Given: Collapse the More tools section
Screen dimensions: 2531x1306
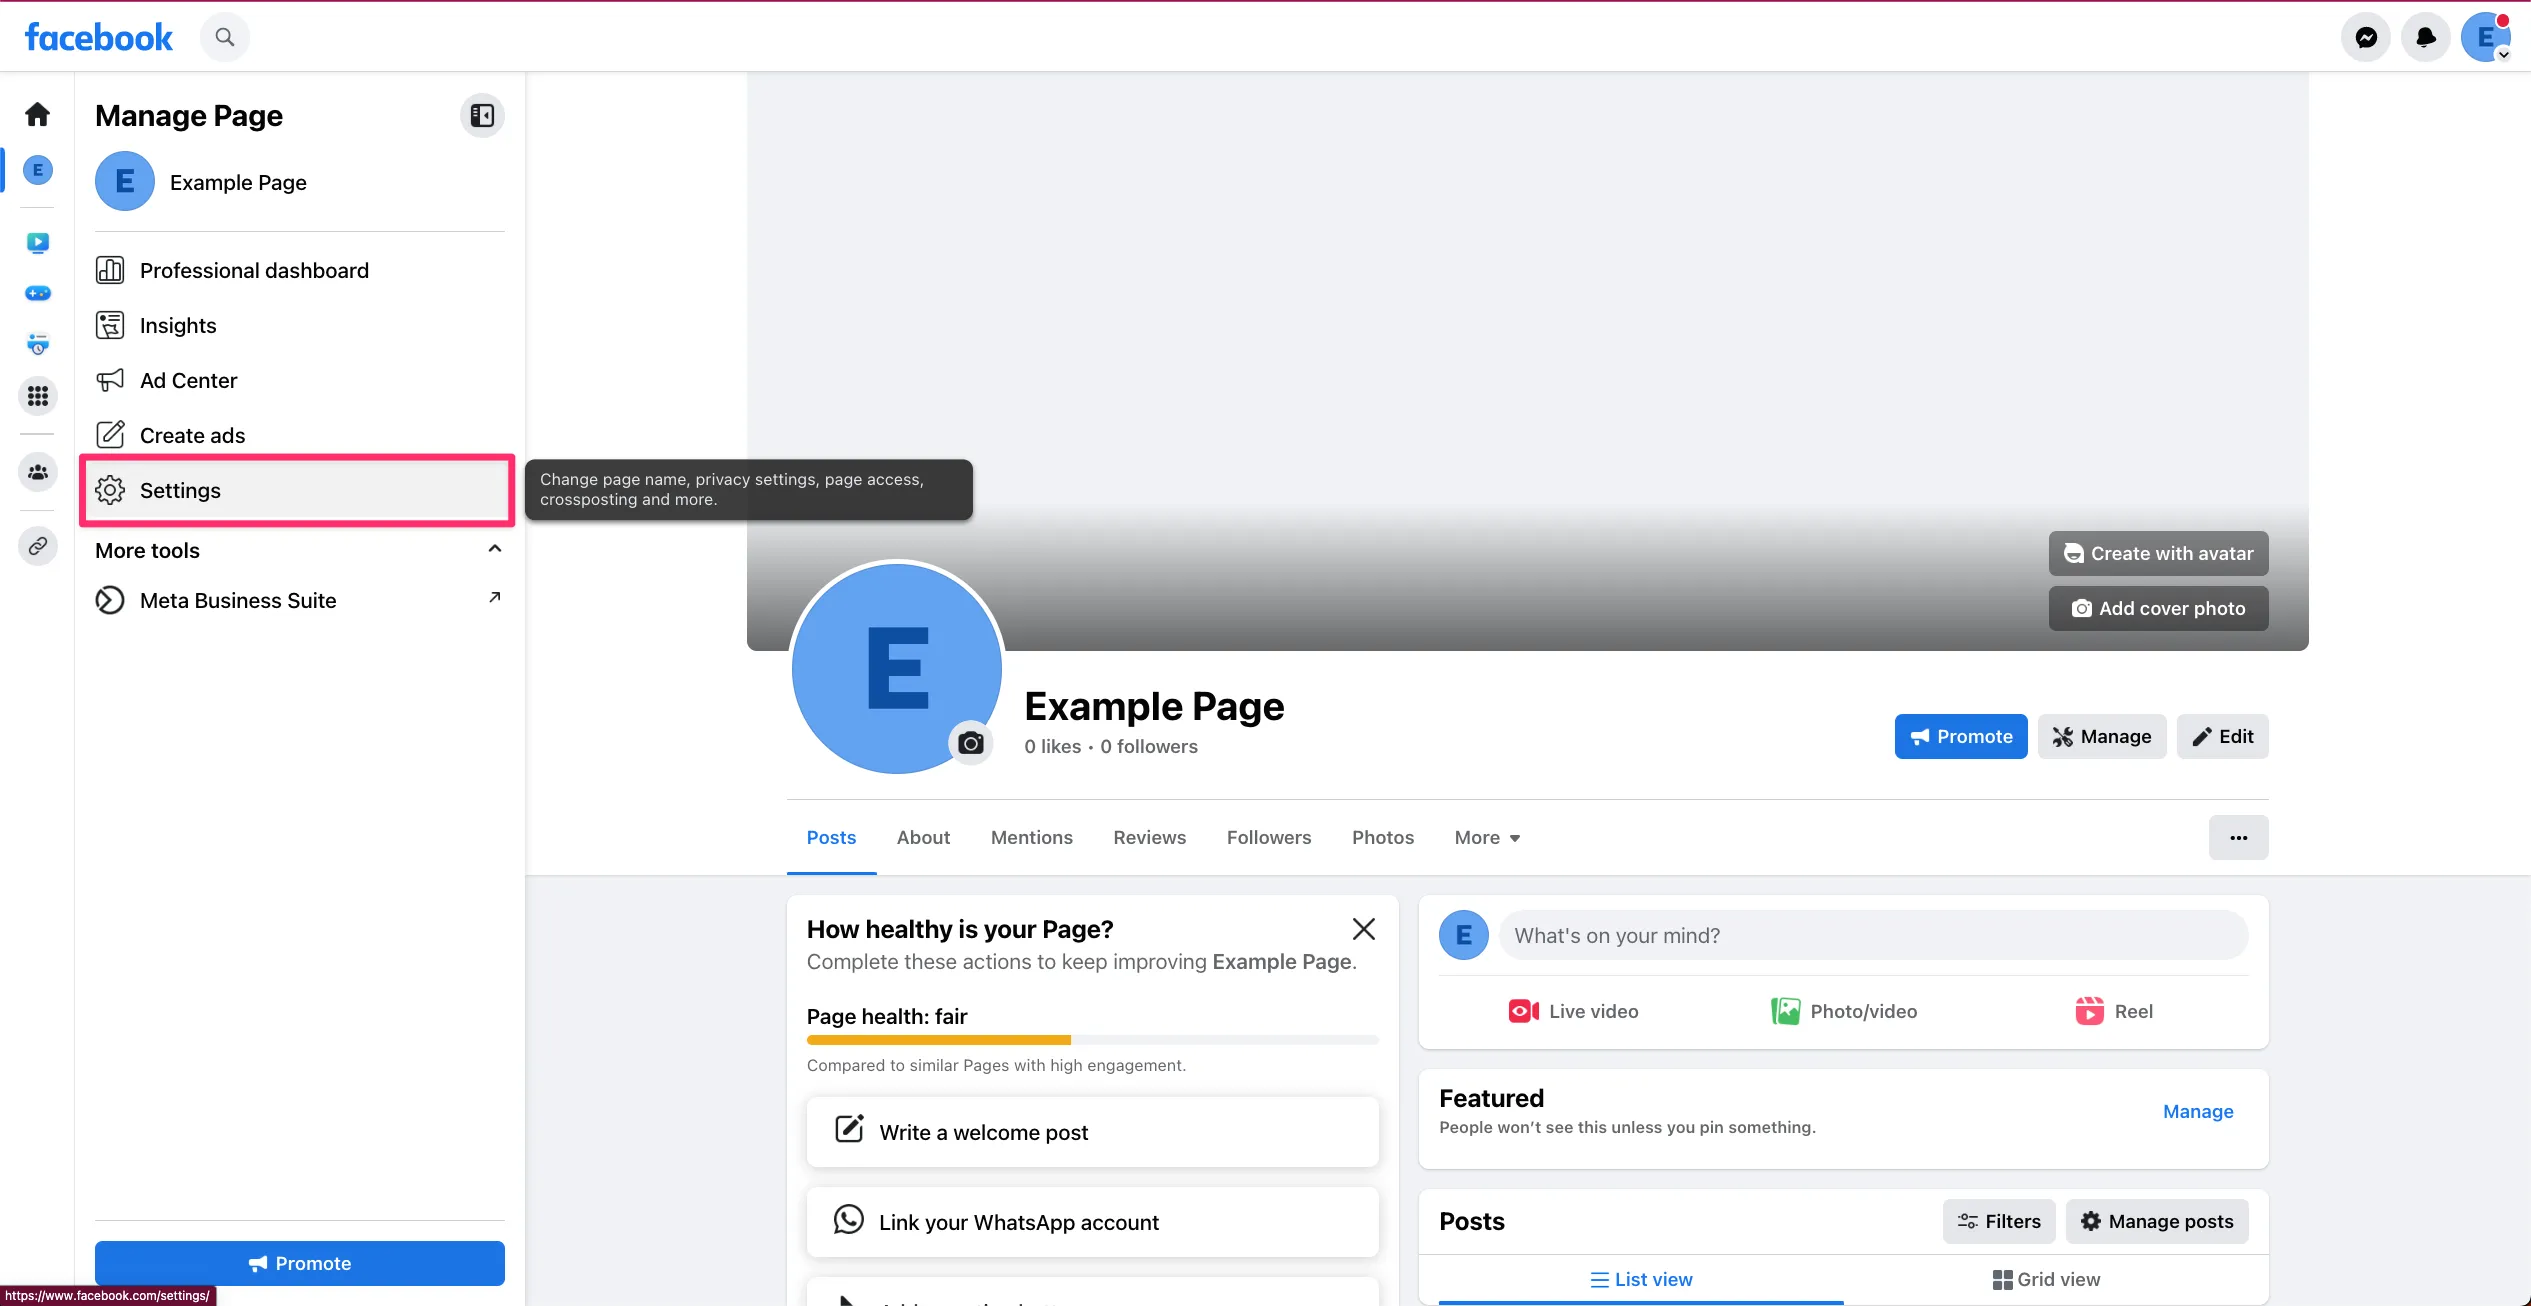Looking at the screenshot, I should tap(494, 549).
